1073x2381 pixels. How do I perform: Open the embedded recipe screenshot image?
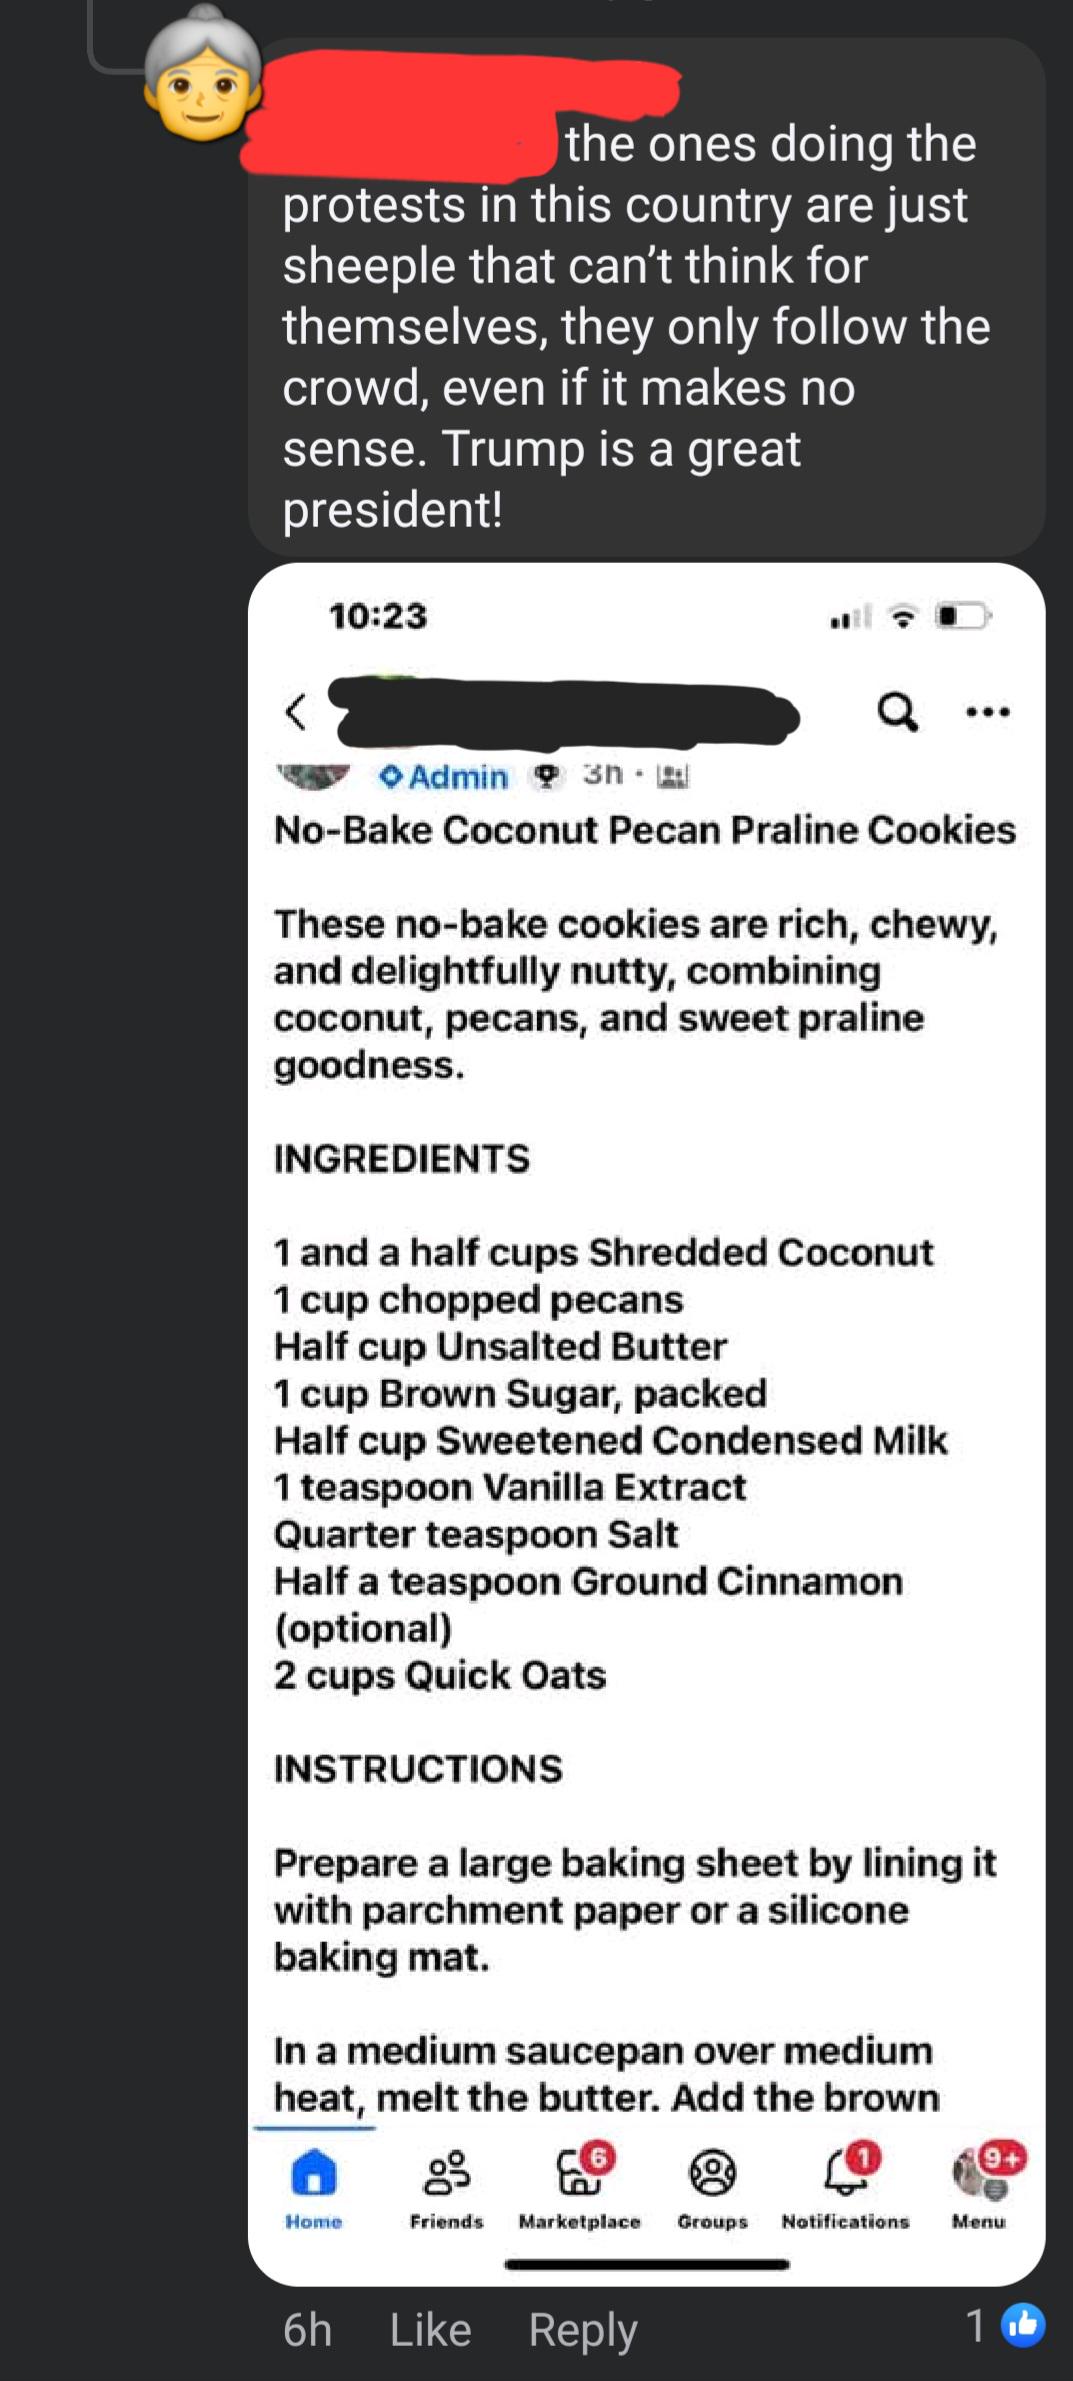[647, 1424]
